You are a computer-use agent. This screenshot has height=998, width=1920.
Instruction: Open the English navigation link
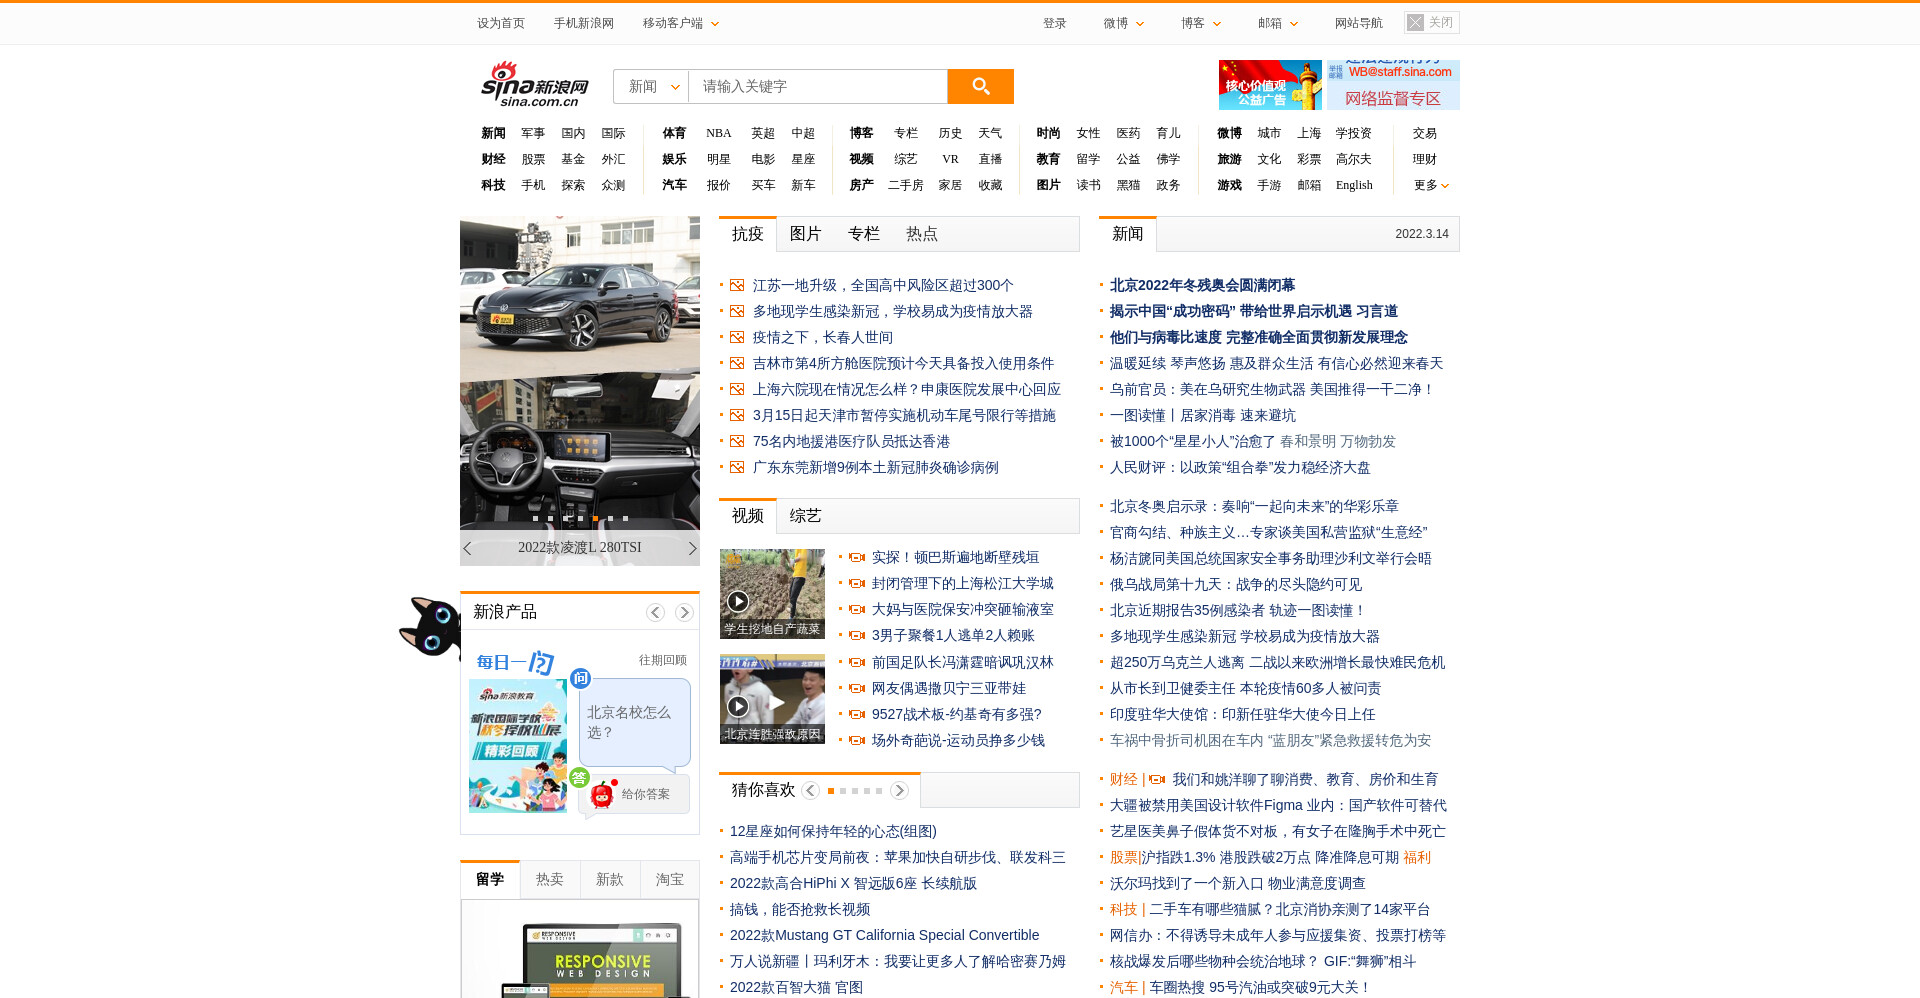(1354, 185)
